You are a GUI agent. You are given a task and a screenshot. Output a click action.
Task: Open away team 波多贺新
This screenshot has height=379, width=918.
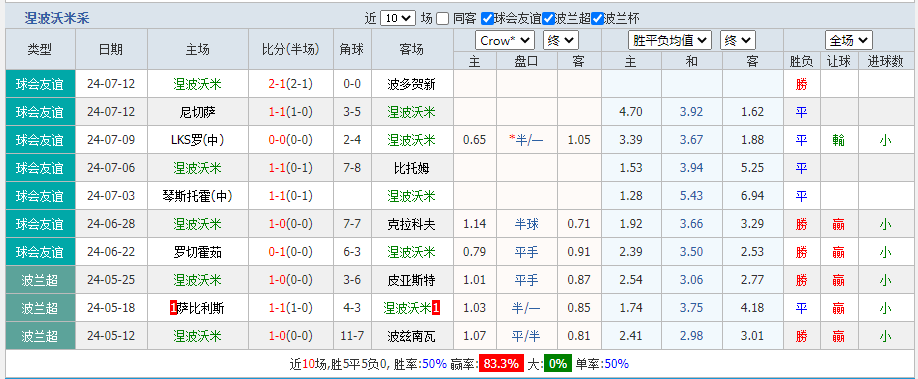pos(412,84)
